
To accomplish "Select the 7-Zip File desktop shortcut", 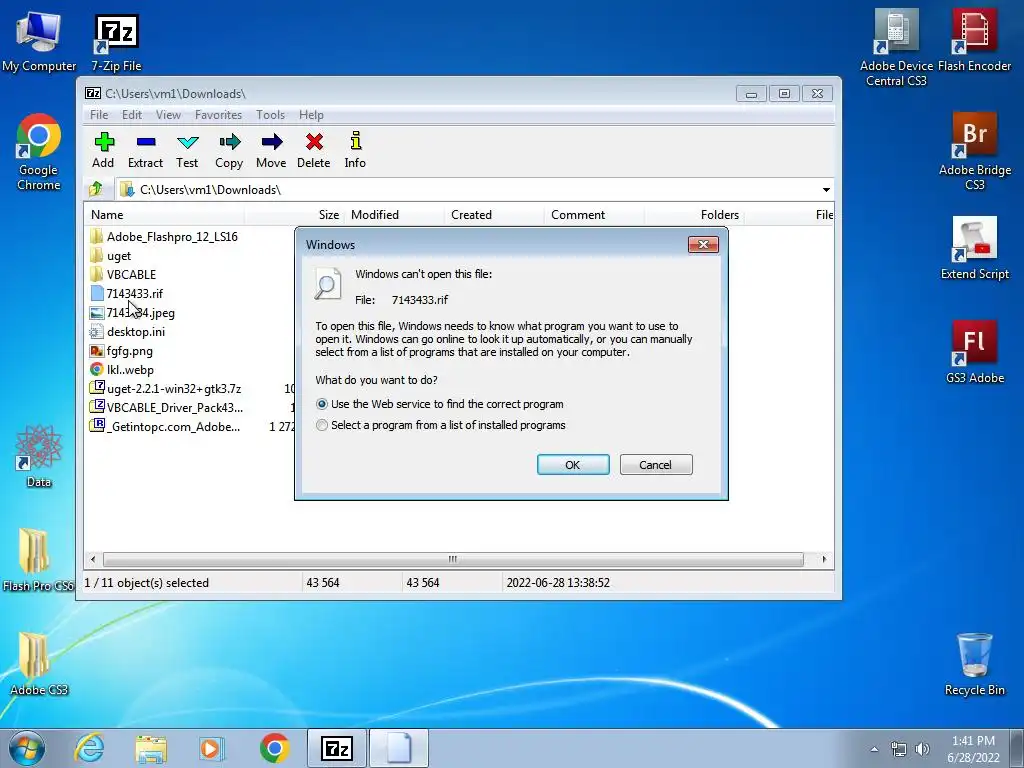I will [x=116, y=43].
